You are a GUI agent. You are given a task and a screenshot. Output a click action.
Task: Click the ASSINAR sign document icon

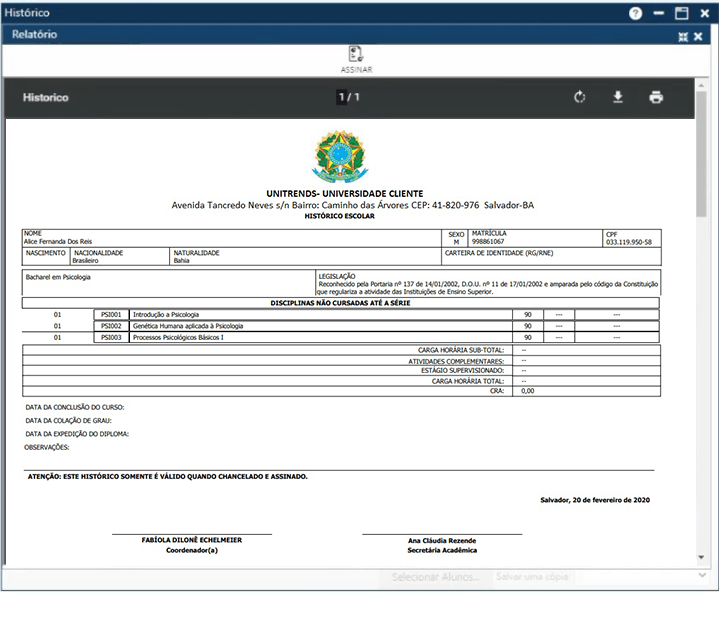click(x=355, y=58)
